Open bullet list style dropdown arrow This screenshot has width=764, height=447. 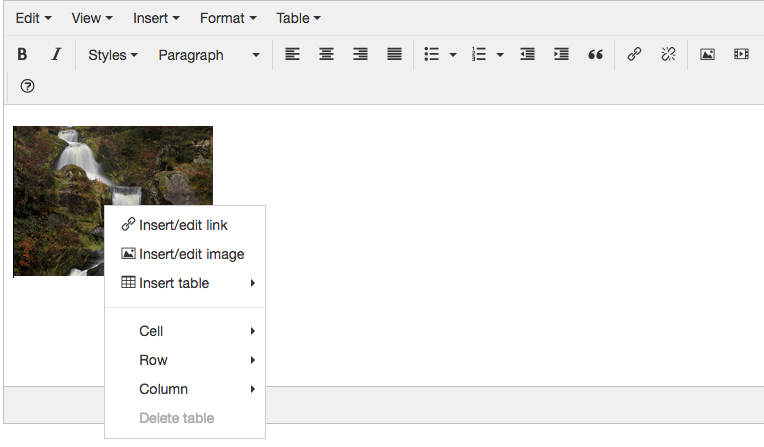click(453, 55)
